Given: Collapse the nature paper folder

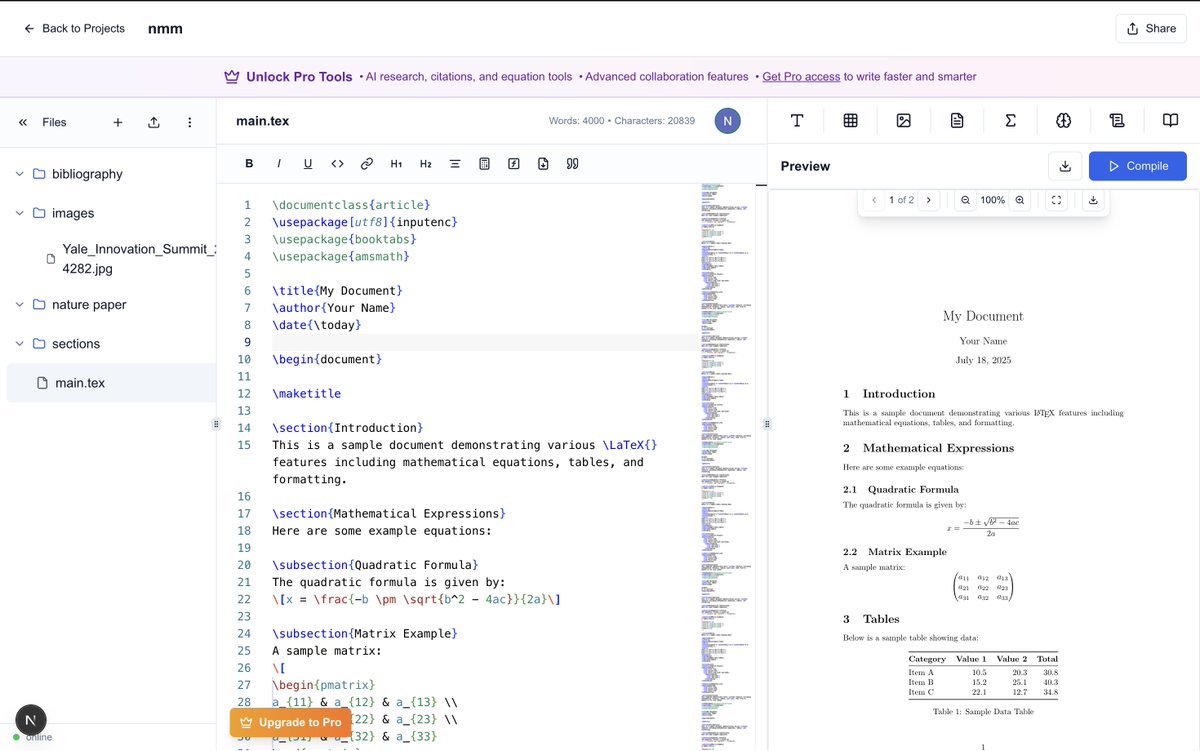Looking at the screenshot, I should [20, 304].
